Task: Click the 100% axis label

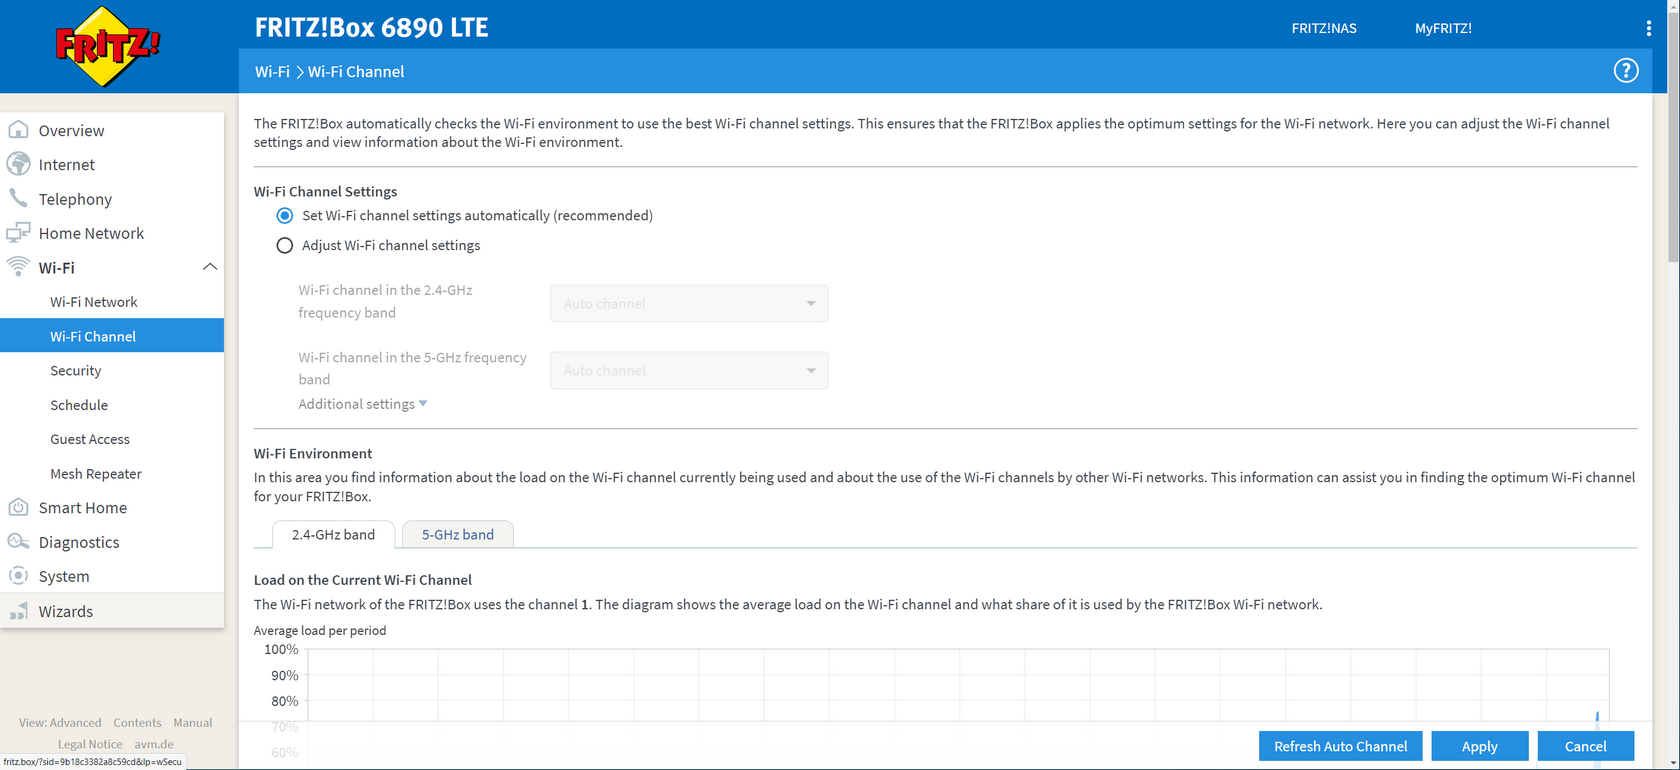Action: click(x=281, y=650)
